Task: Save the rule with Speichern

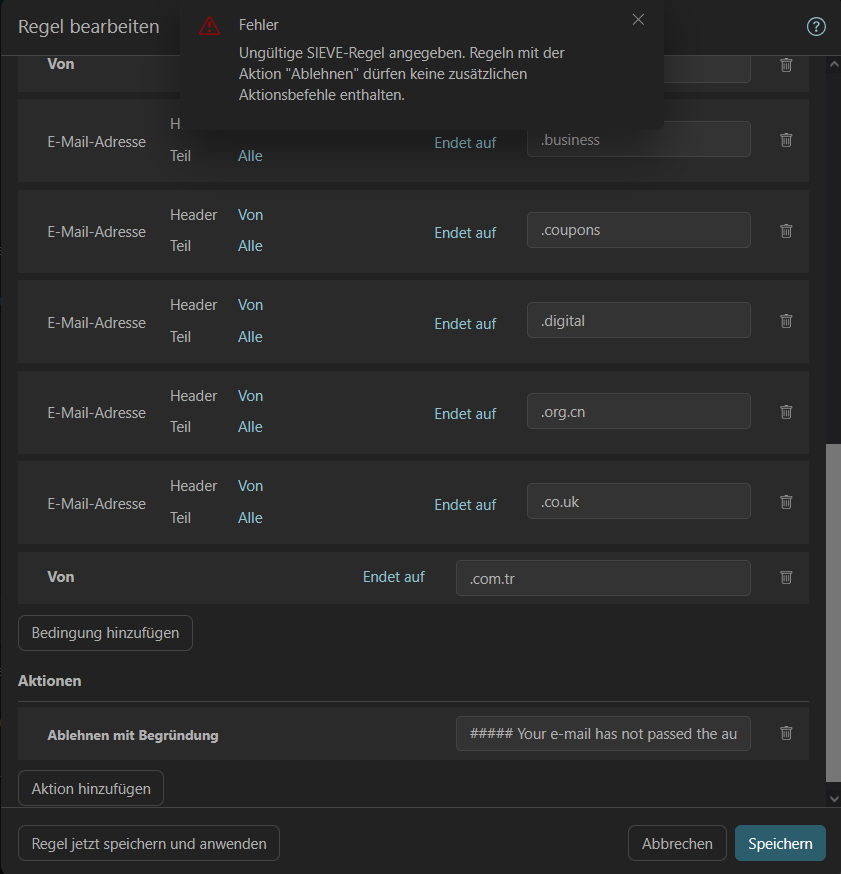Action: (780, 844)
